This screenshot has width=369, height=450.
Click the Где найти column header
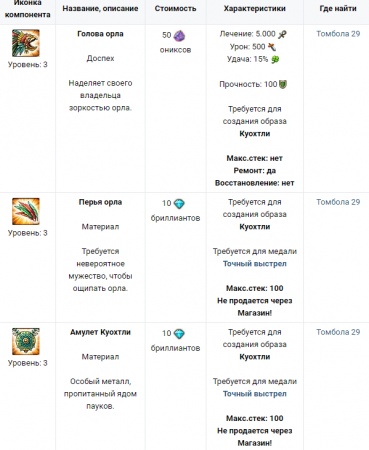pos(338,8)
